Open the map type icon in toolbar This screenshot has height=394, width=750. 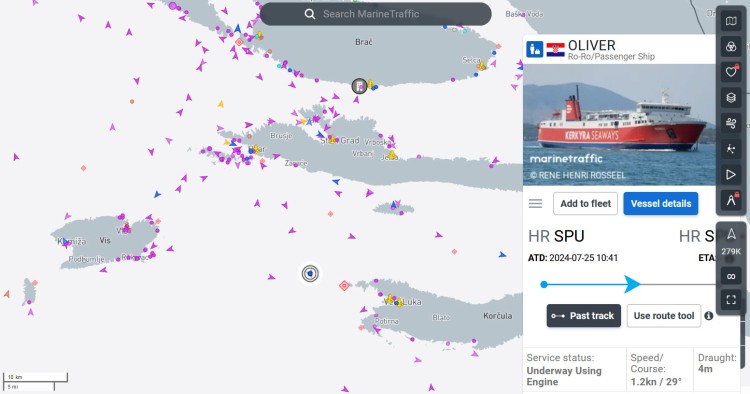(731, 21)
